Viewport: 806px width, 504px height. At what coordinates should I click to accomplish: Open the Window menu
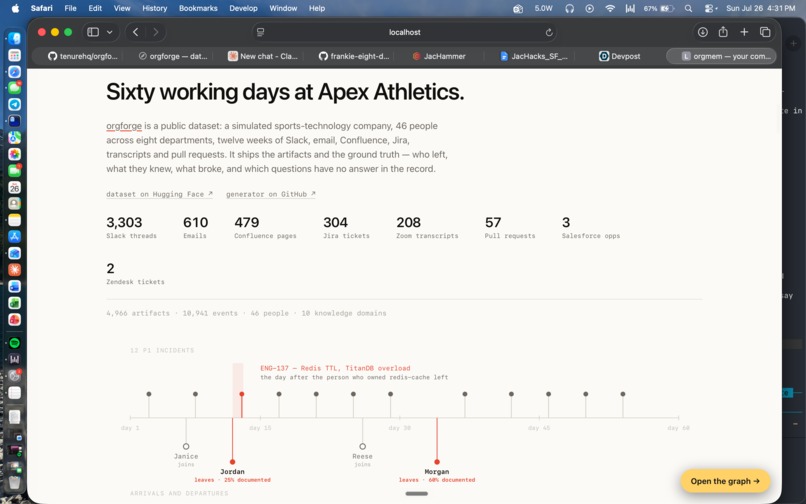(283, 8)
